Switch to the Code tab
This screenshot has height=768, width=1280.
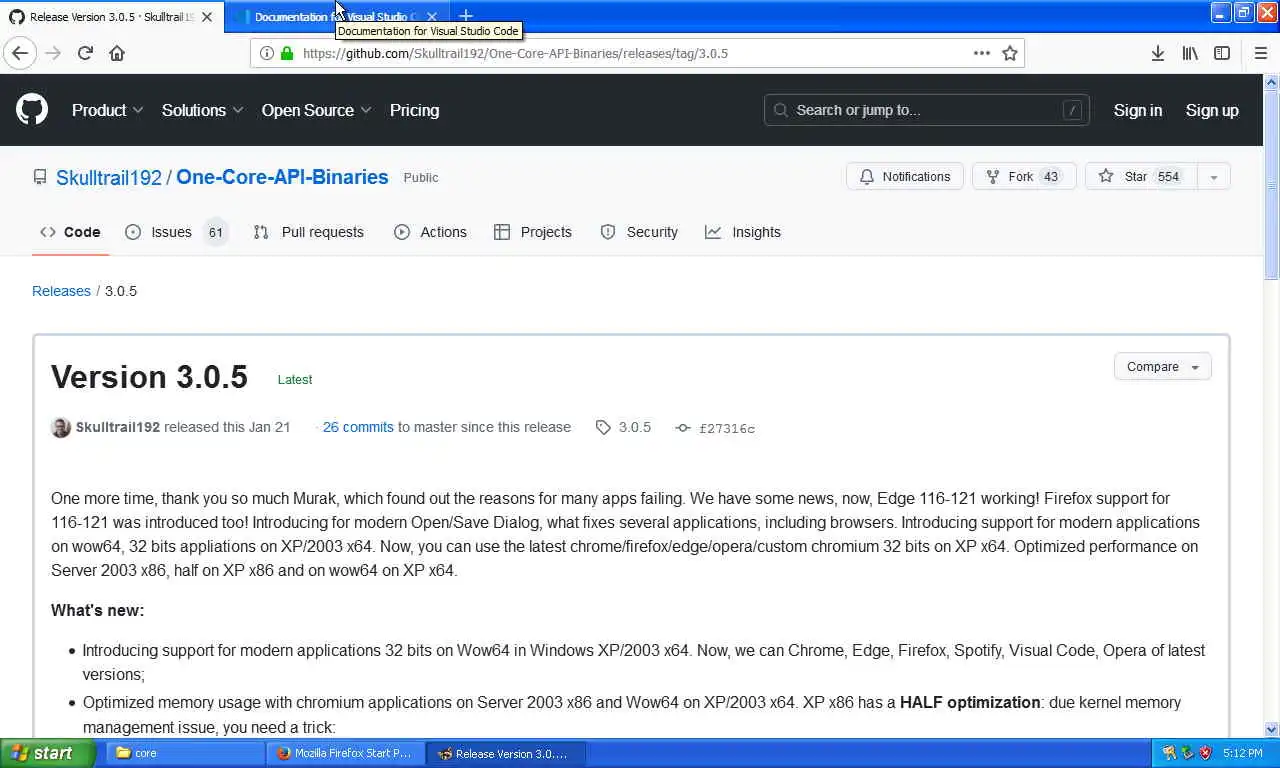click(x=70, y=232)
